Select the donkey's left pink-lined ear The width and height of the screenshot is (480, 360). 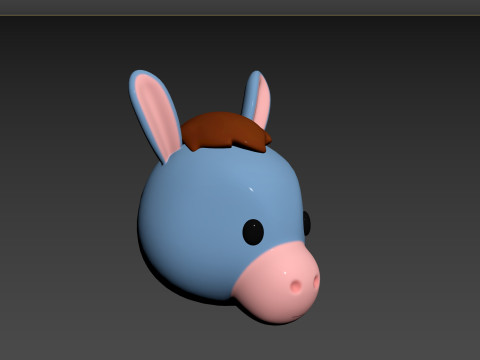pos(155,116)
